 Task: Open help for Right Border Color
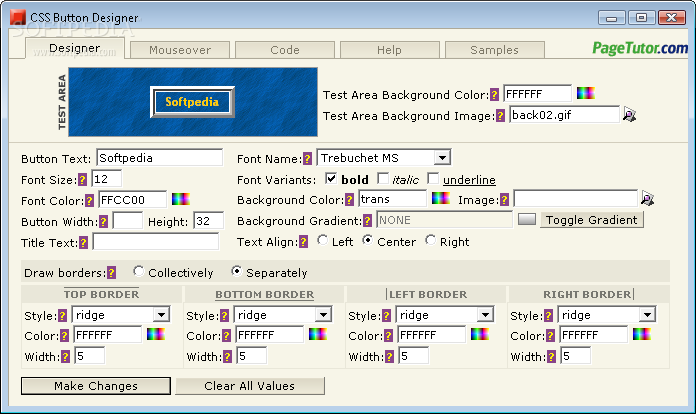(x=551, y=335)
